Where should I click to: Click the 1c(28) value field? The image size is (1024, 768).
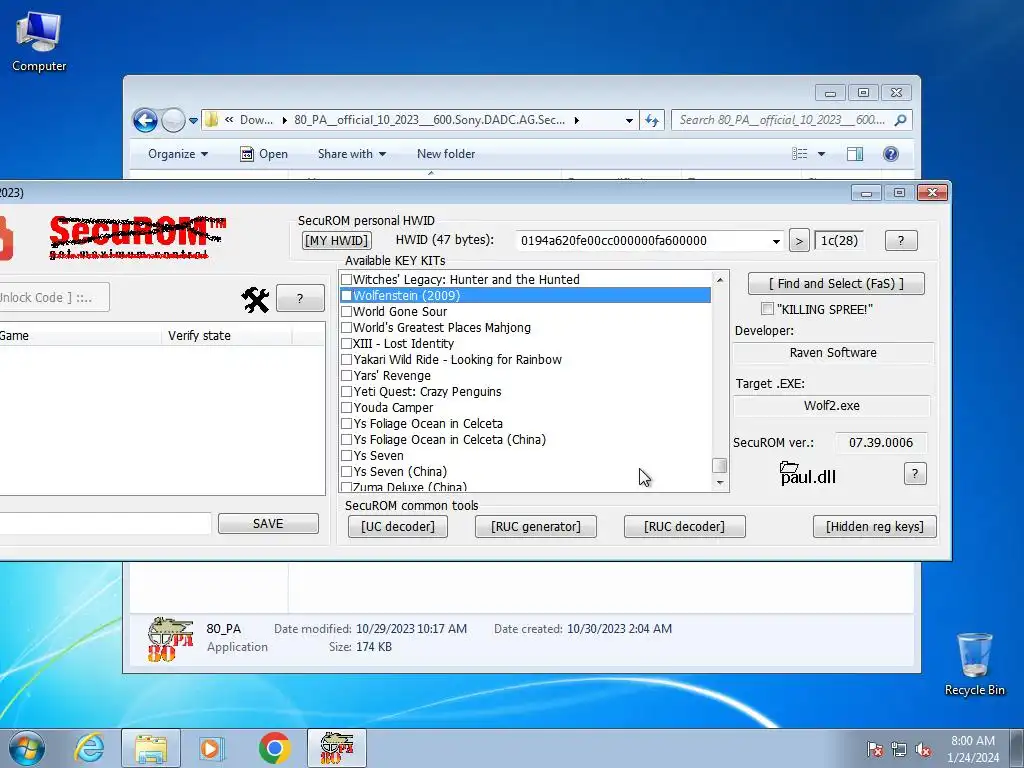click(x=839, y=240)
